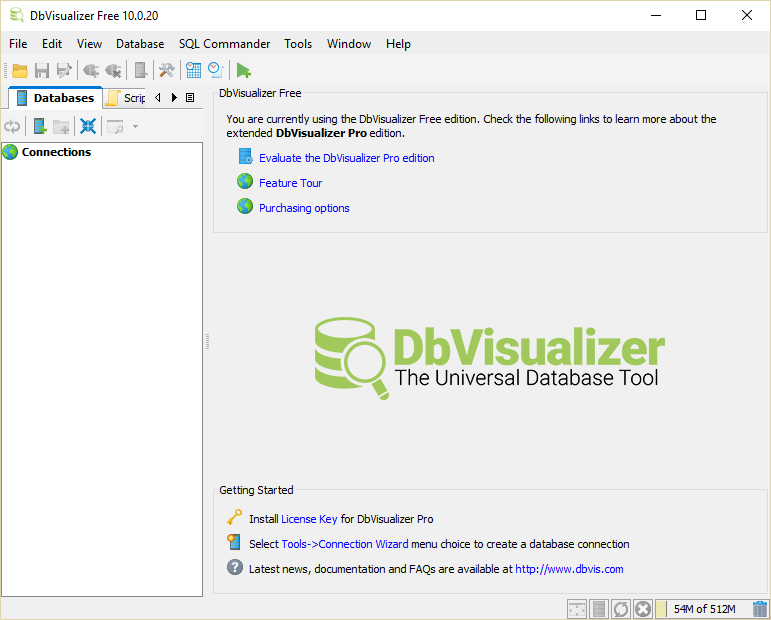
Task: Click the gold key icon under Getting Started
Action: pyautogui.click(x=235, y=517)
